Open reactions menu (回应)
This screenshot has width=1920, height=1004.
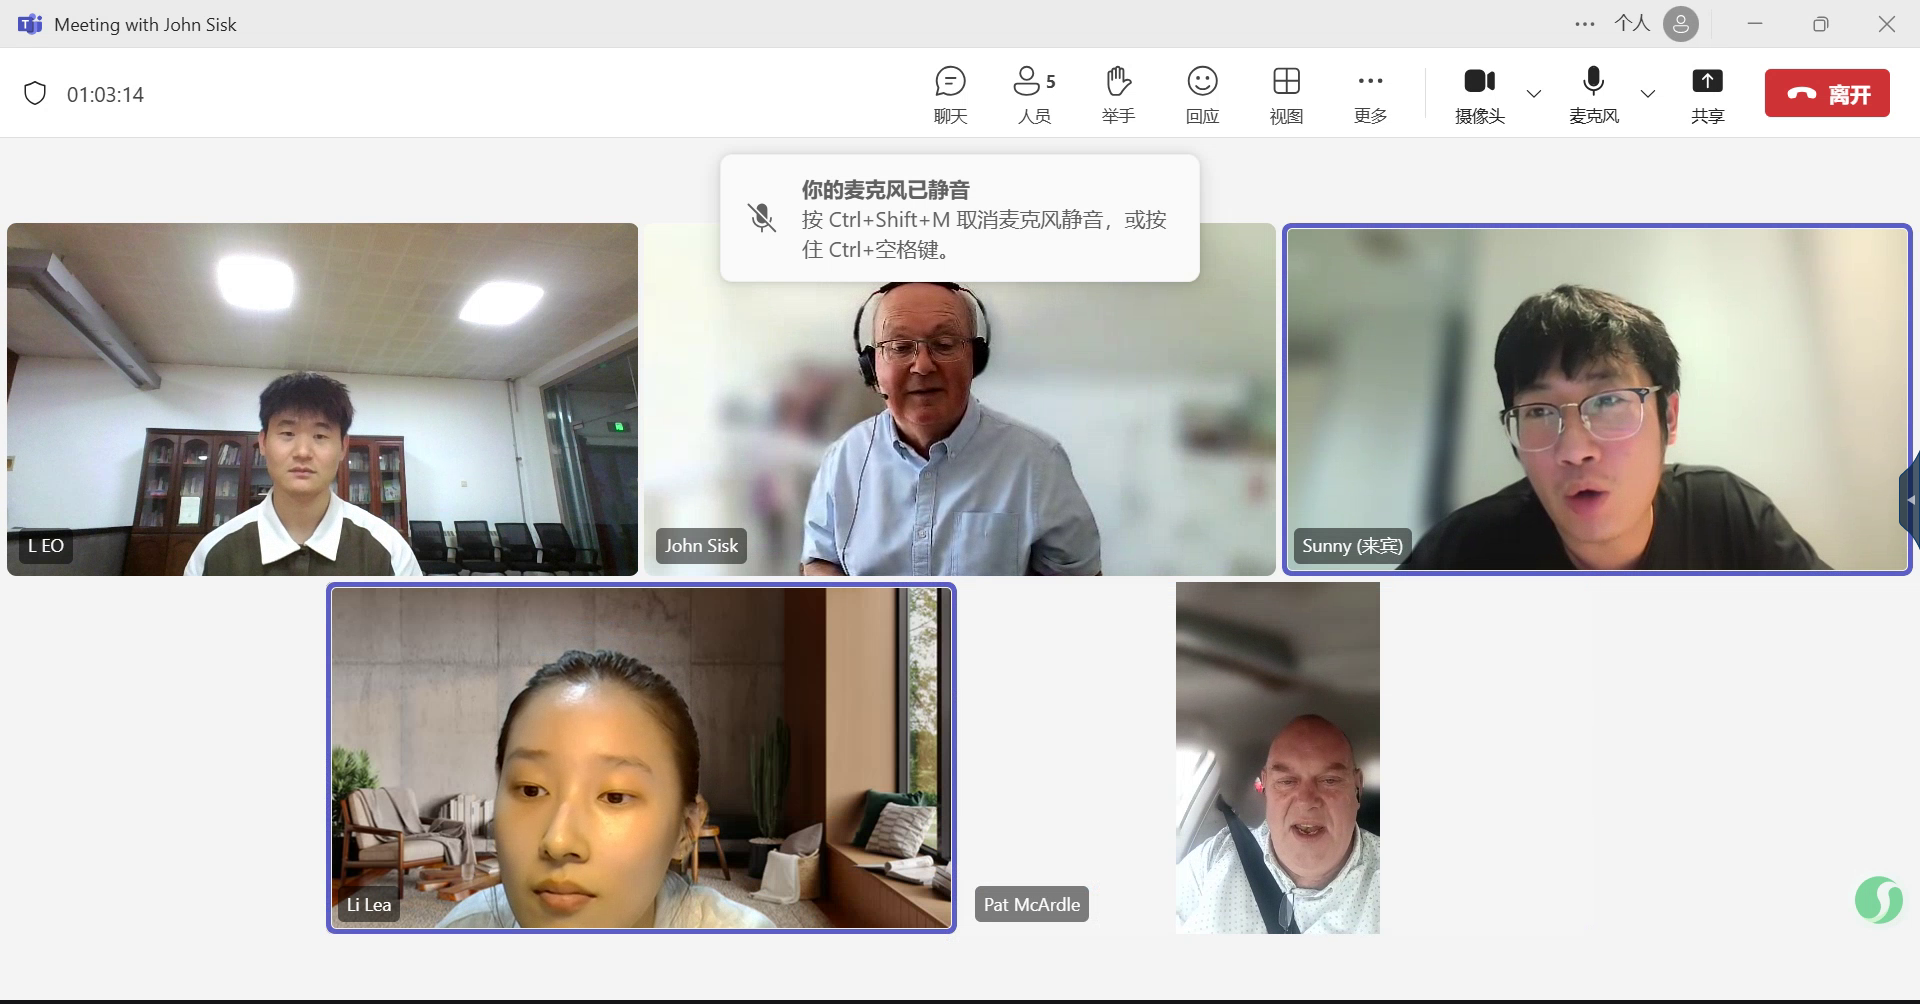[1202, 95]
